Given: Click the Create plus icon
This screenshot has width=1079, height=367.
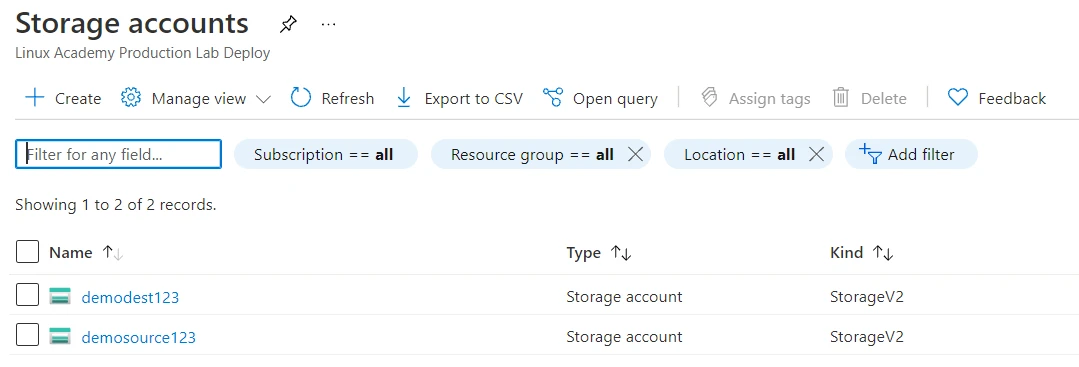Looking at the screenshot, I should [x=34, y=98].
